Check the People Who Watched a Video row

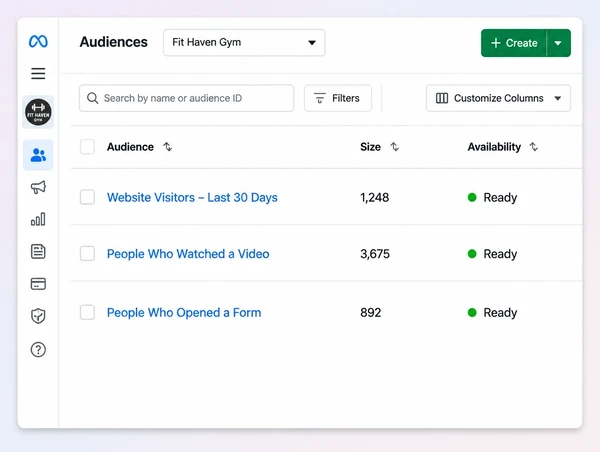pyautogui.click(x=88, y=253)
